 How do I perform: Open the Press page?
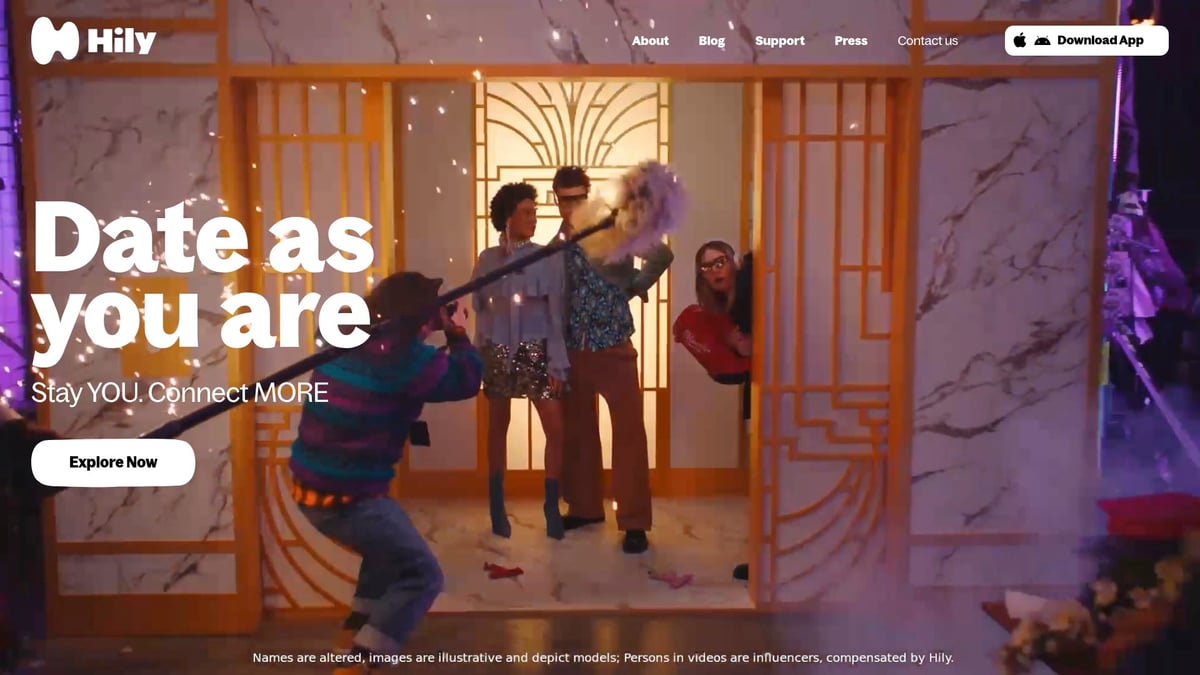click(x=851, y=41)
